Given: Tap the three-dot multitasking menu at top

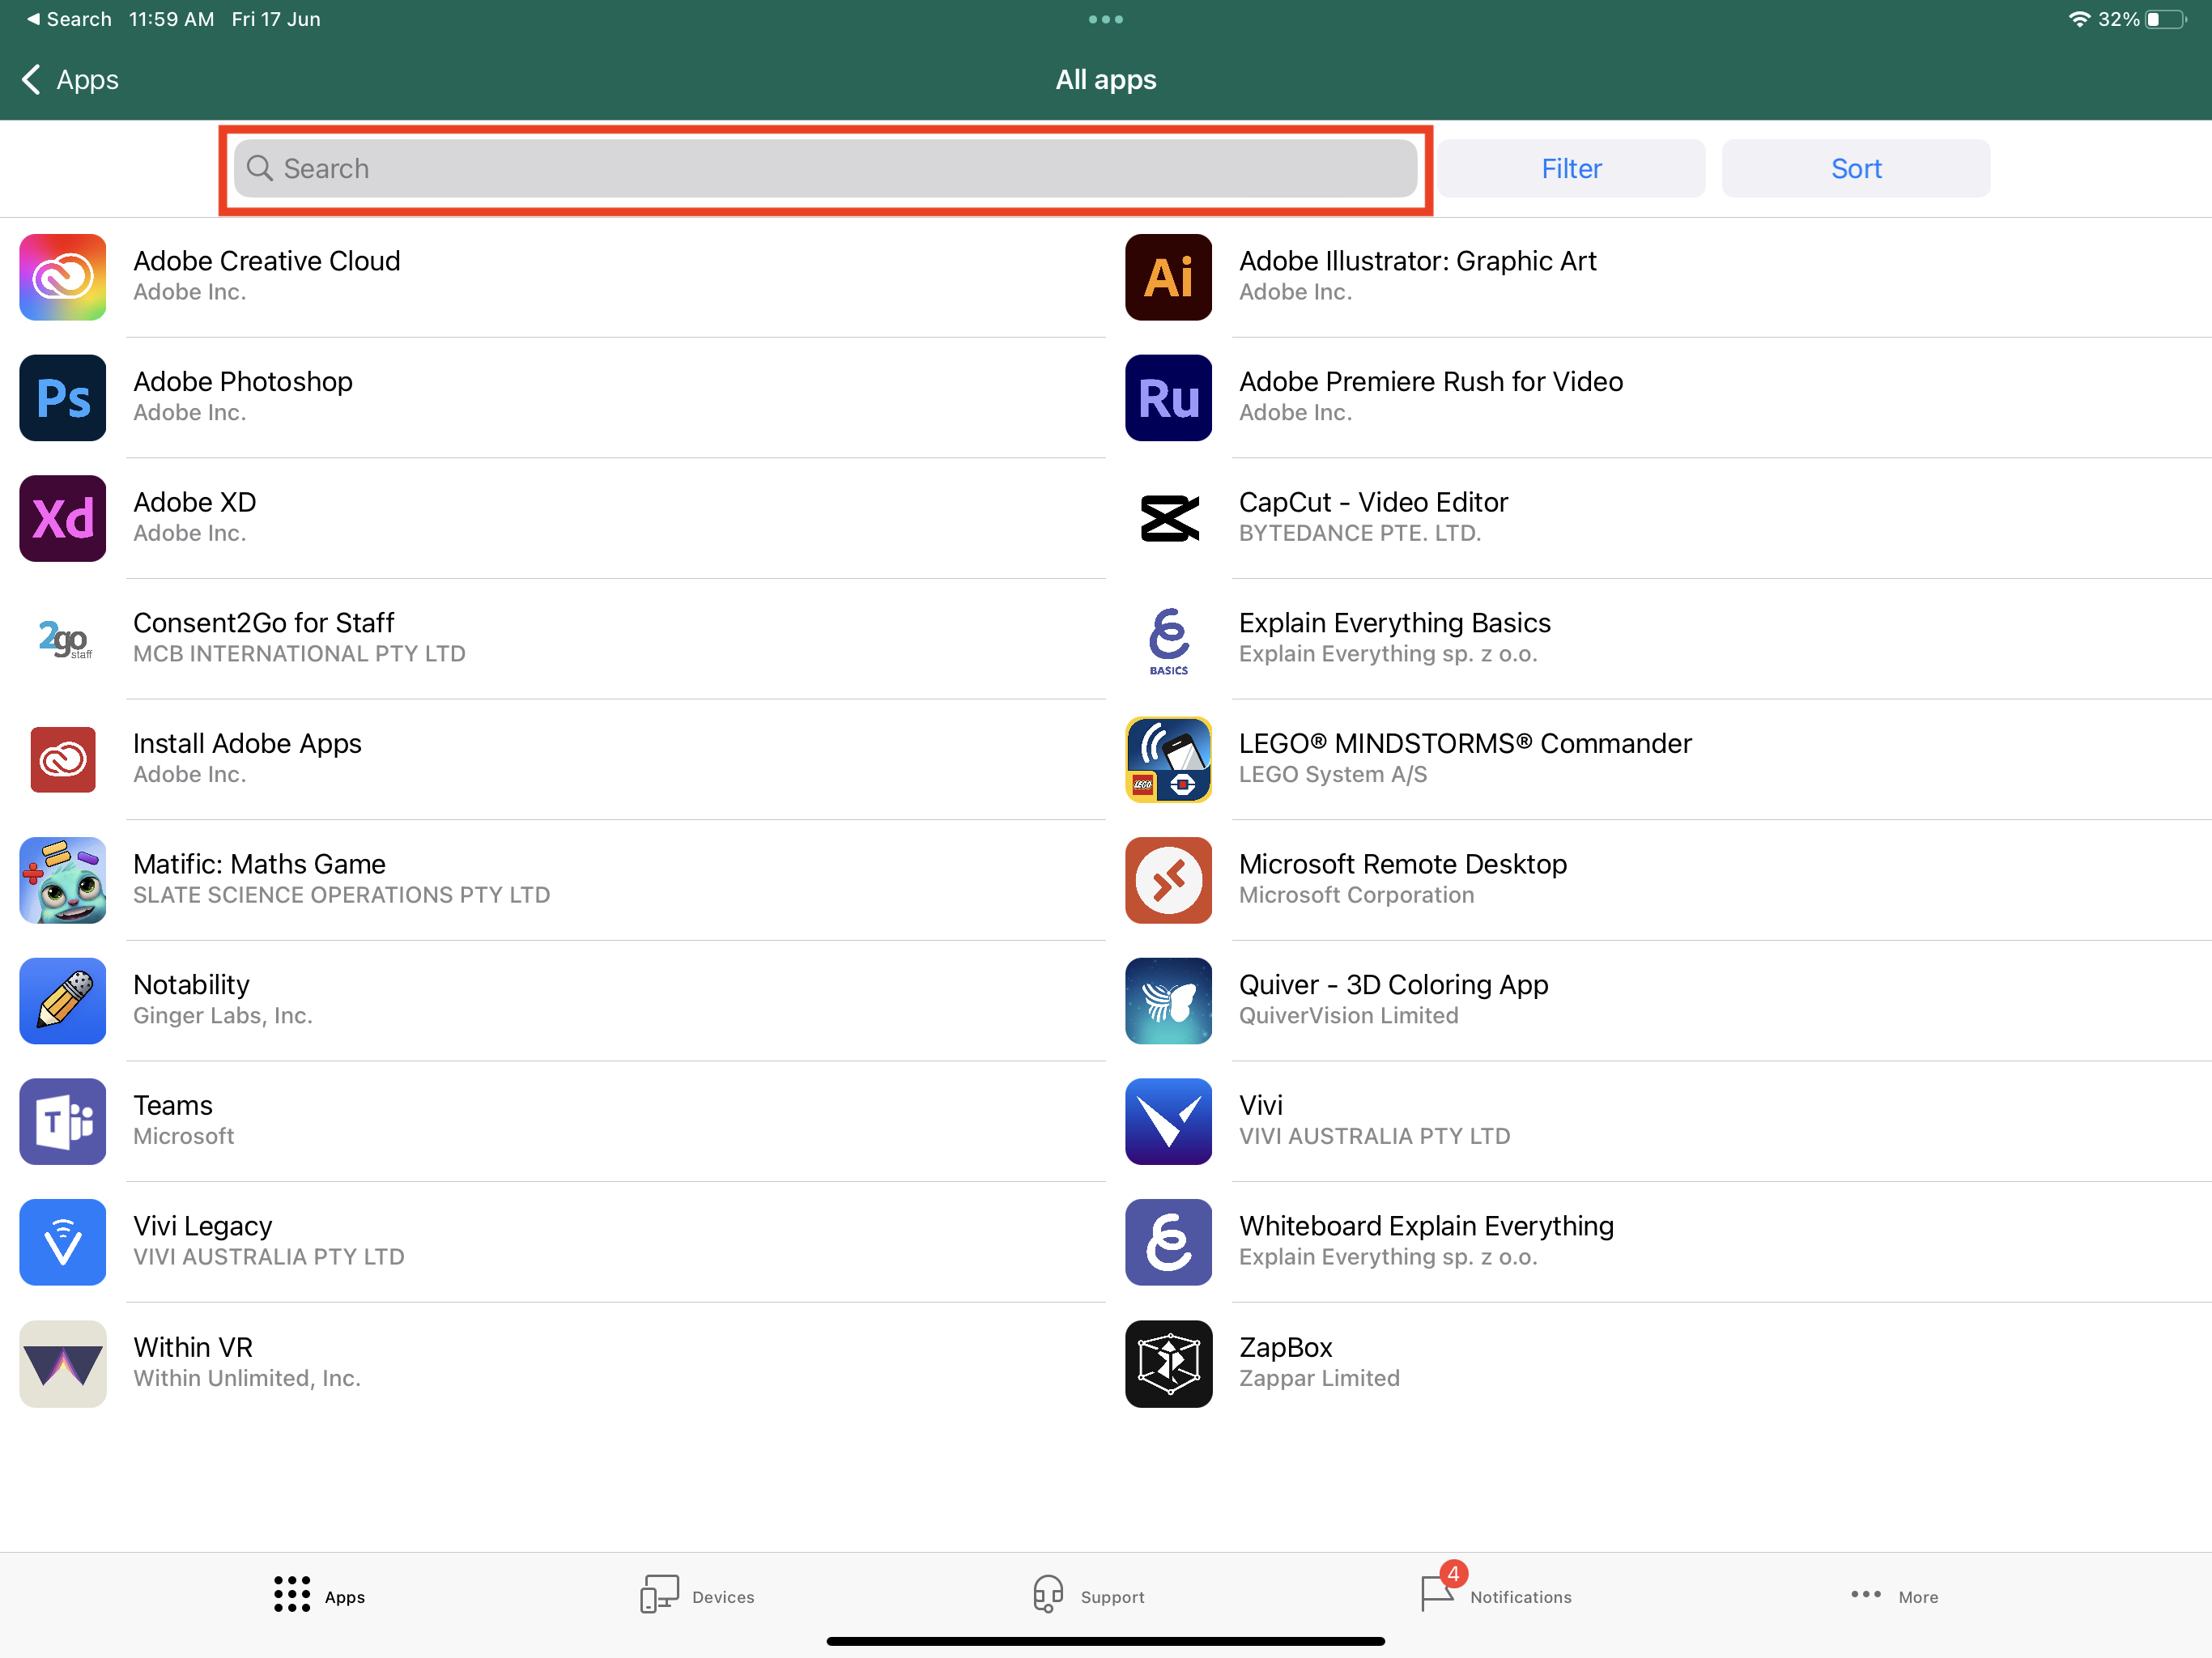Looking at the screenshot, I should click(x=1106, y=19).
